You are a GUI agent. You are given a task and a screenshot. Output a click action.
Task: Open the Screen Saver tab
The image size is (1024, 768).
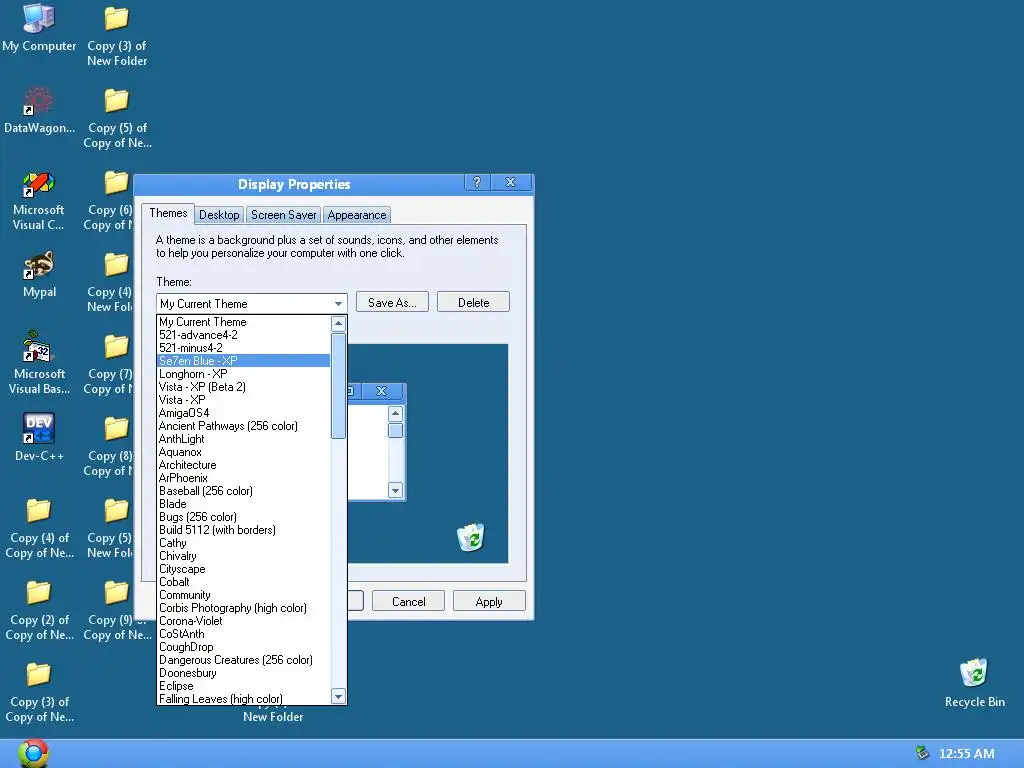coord(283,215)
